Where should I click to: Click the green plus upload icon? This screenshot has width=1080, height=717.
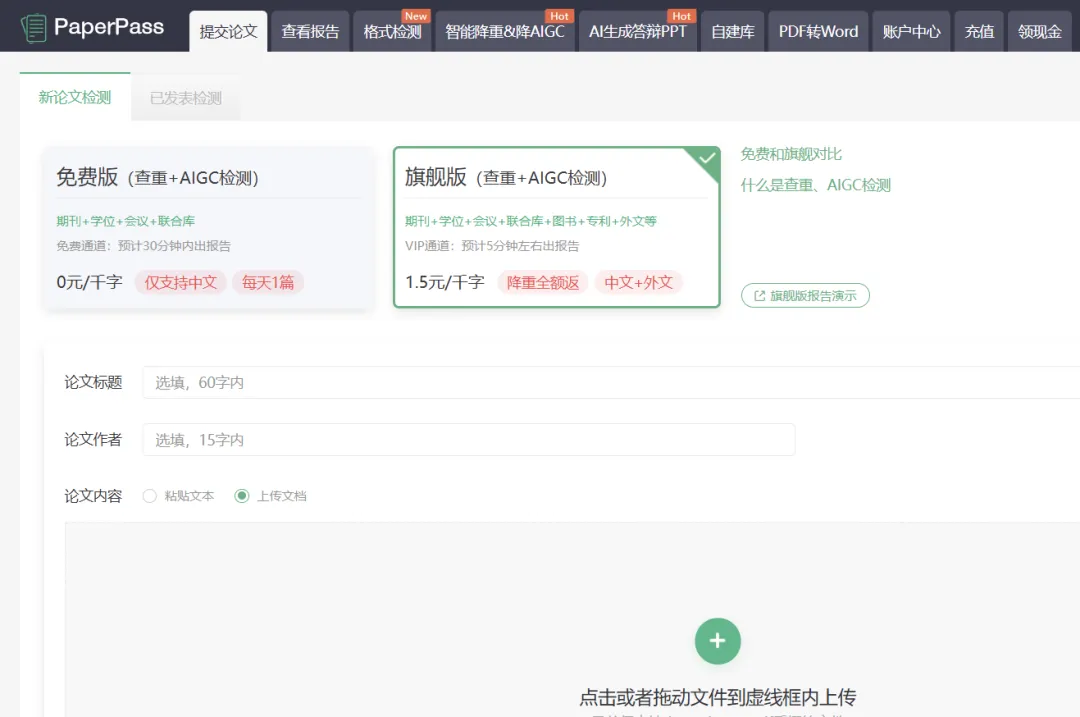tap(718, 641)
